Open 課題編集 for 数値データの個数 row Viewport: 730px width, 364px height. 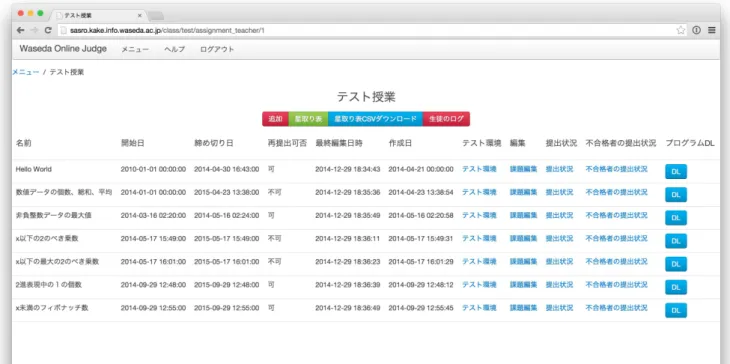[524, 192]
